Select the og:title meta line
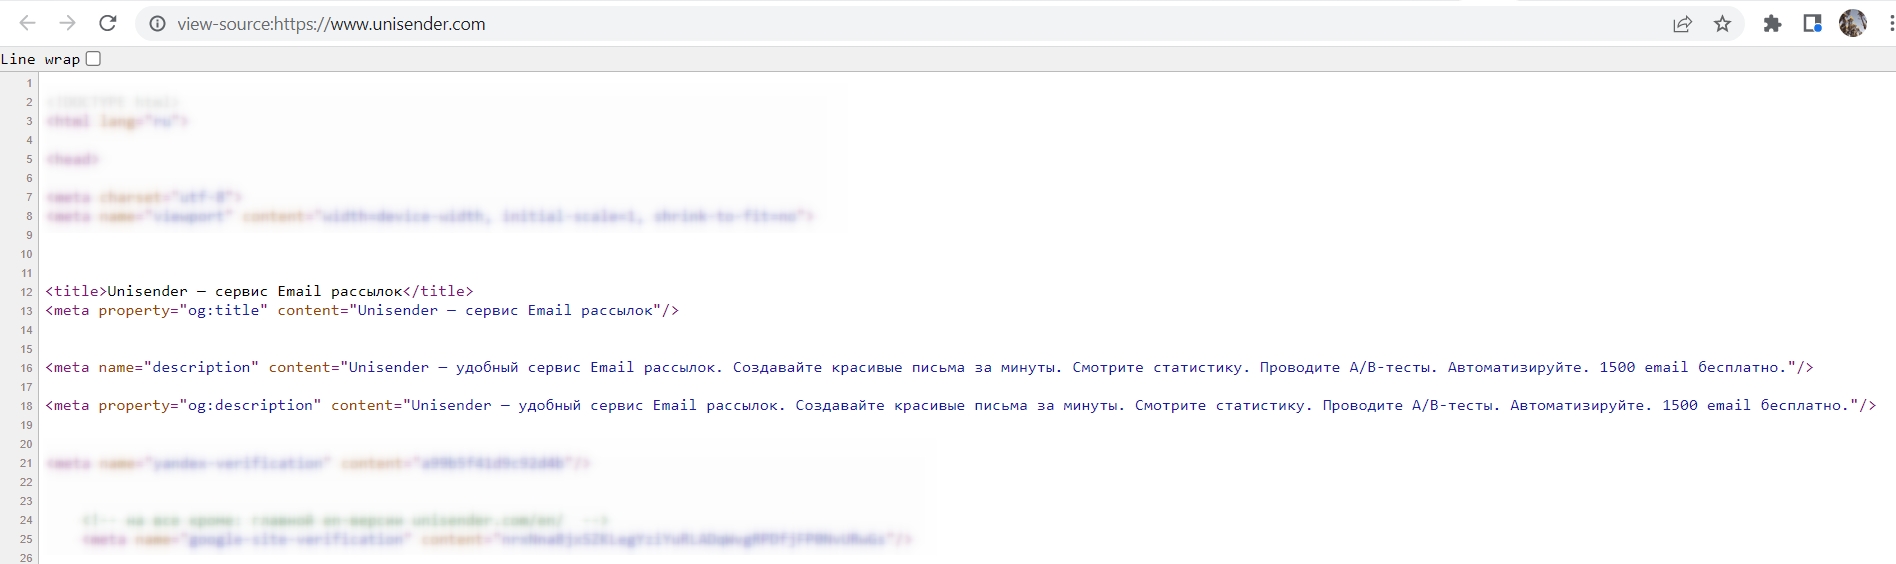 (x=362, y=310)
